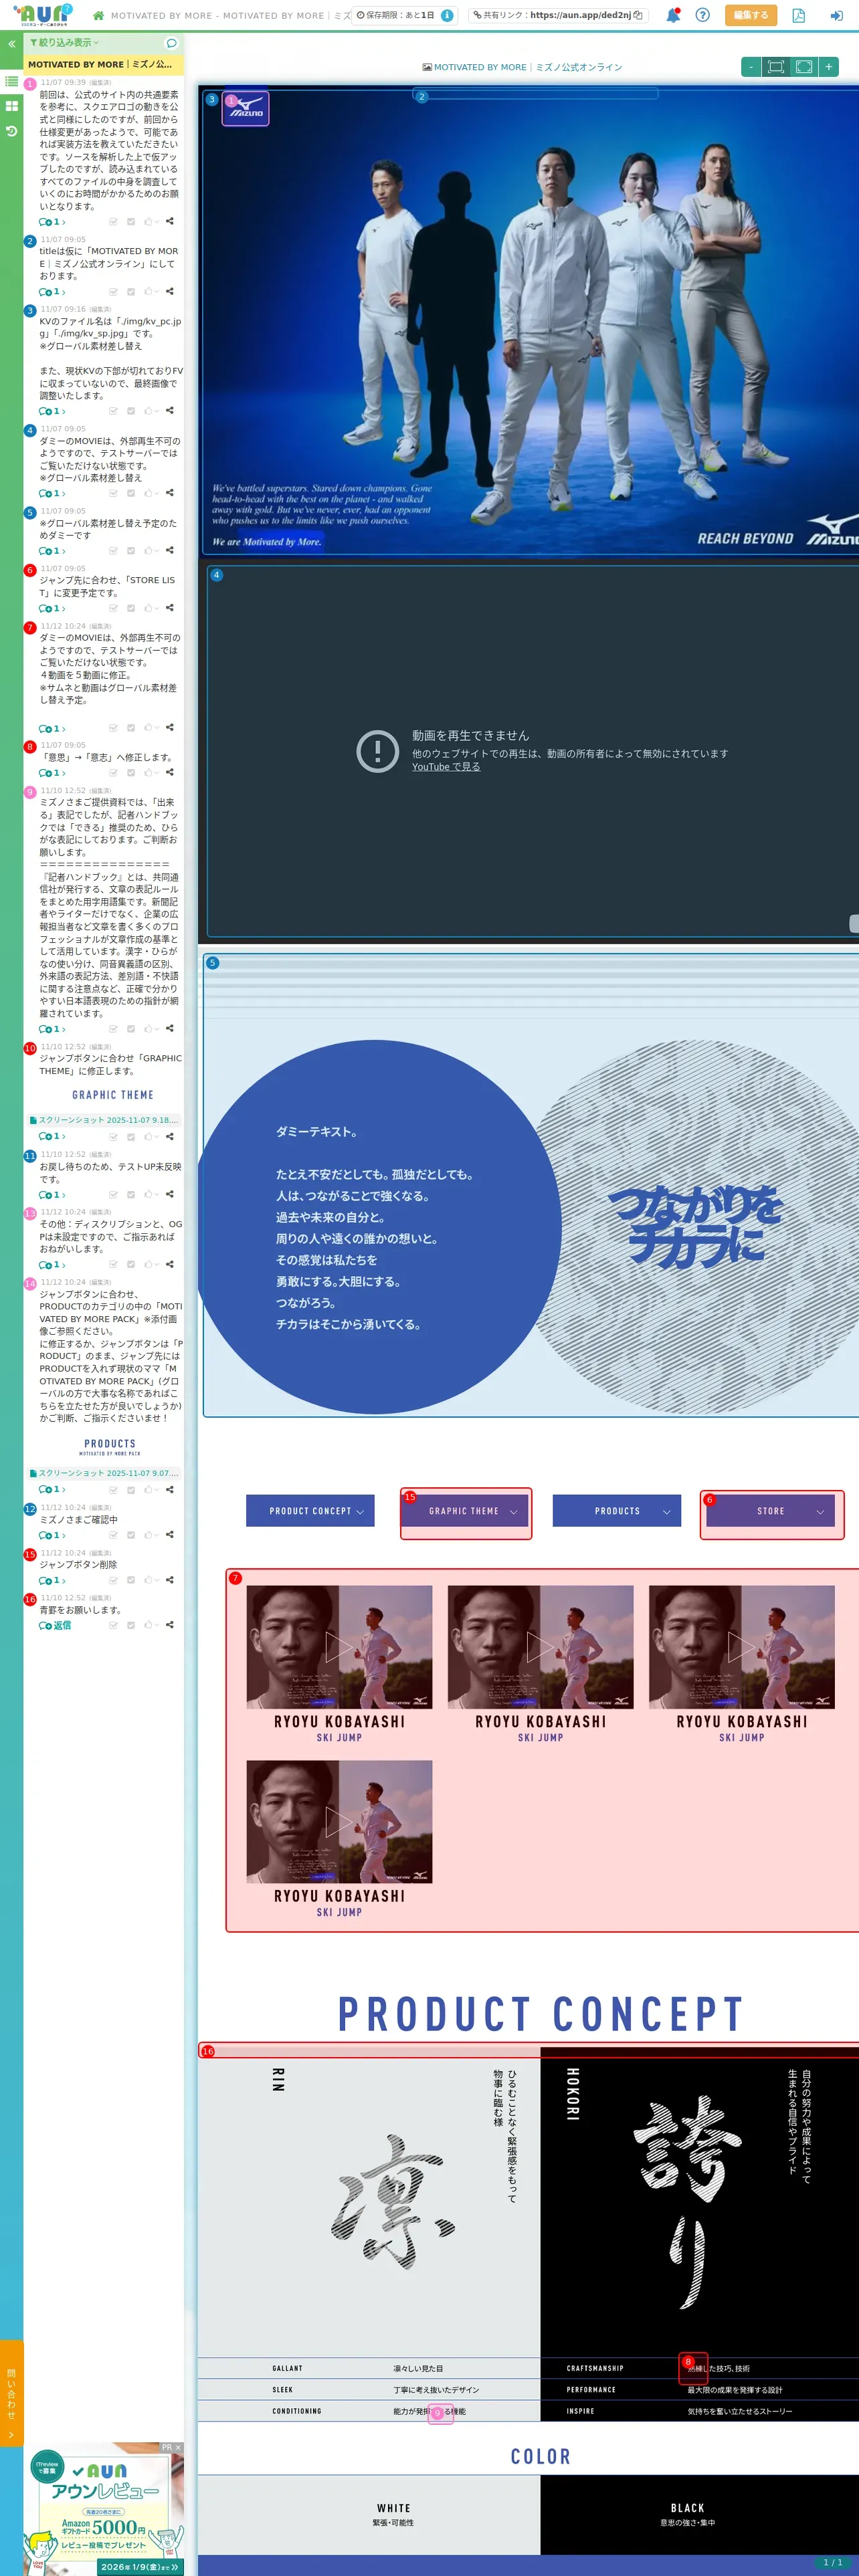
Task: Click the login arrow icon
Action: click(x=836, y=15)
